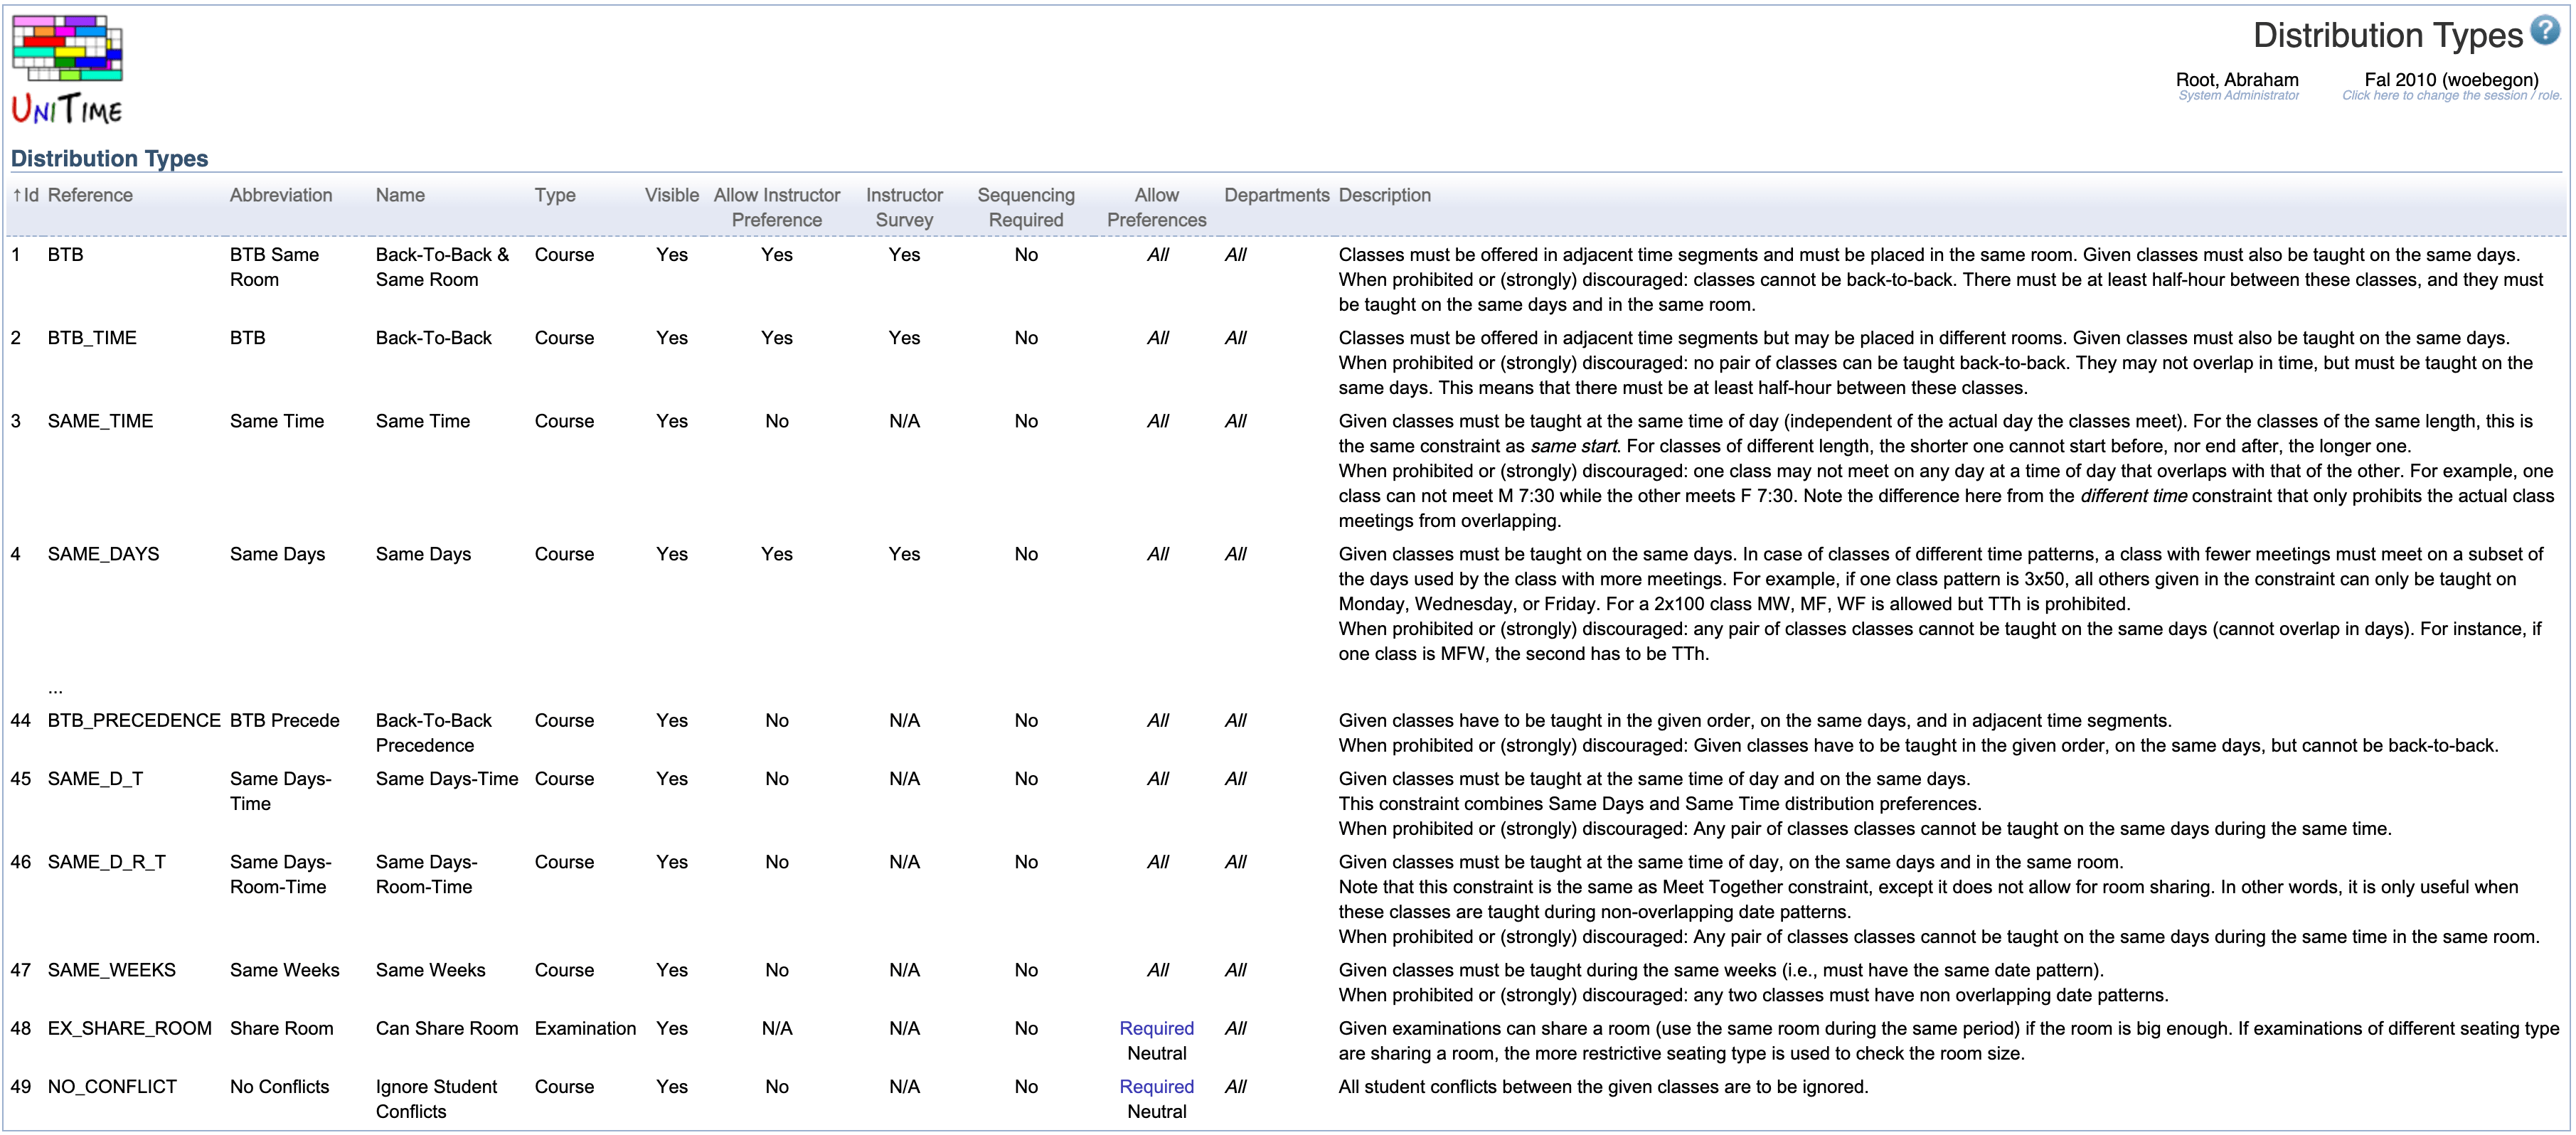The image size is (2576, 1135).
Task: Select the SAME_TIME reference row
Action: click(100, 421)
